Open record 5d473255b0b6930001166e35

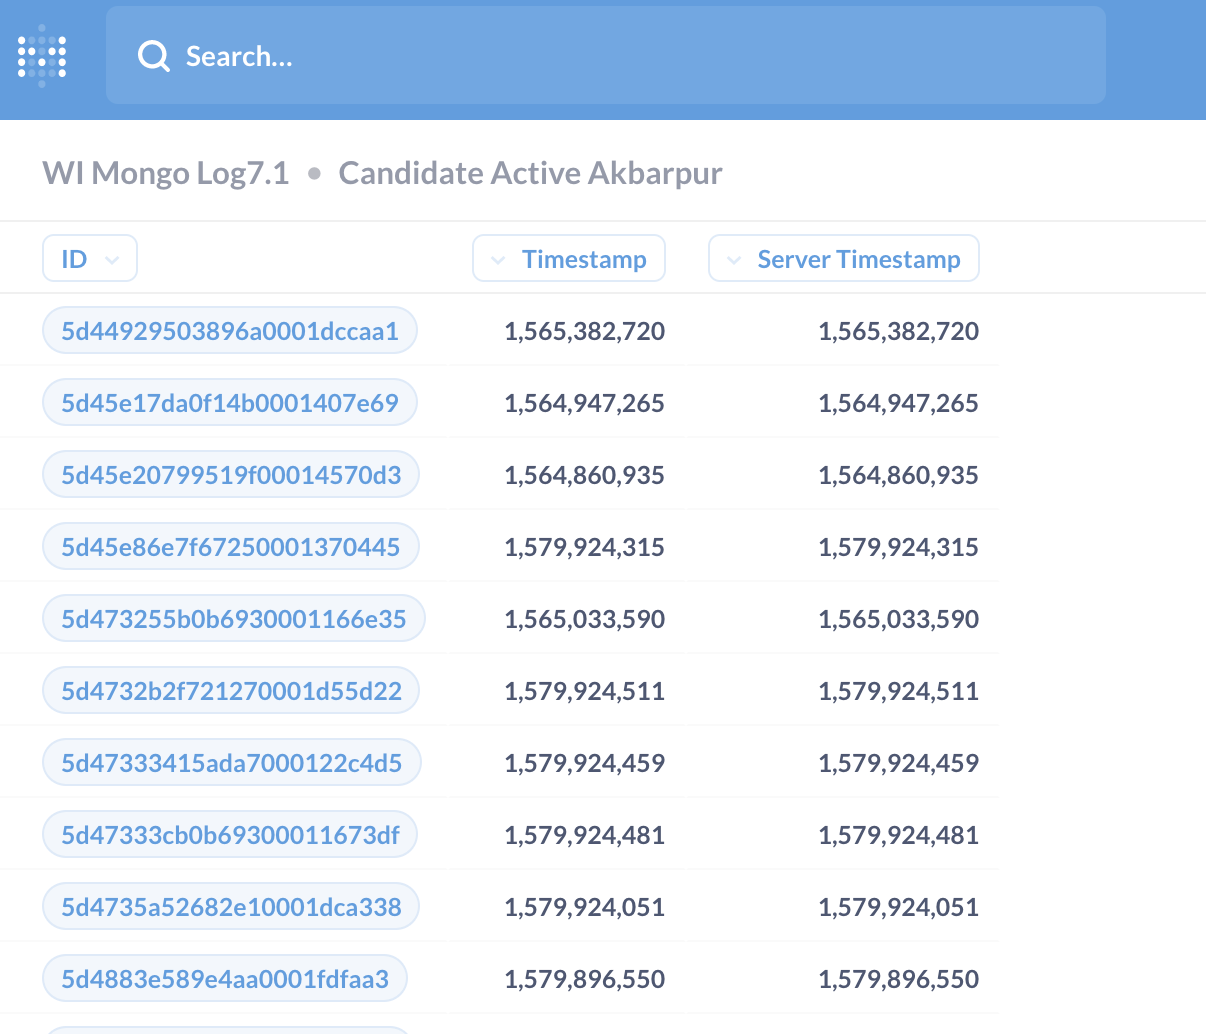click(234, 619)
